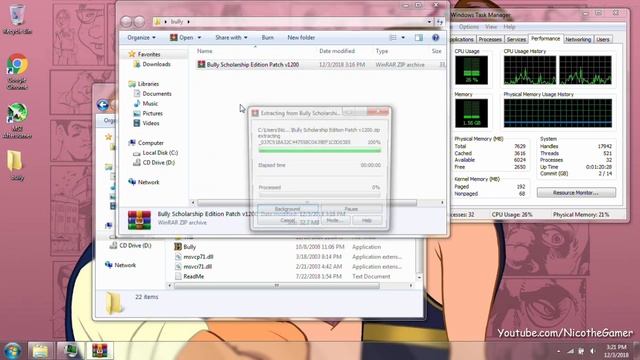640x360 pixels.
Task: Click the network icon in system tray
Action: (570, 351)
